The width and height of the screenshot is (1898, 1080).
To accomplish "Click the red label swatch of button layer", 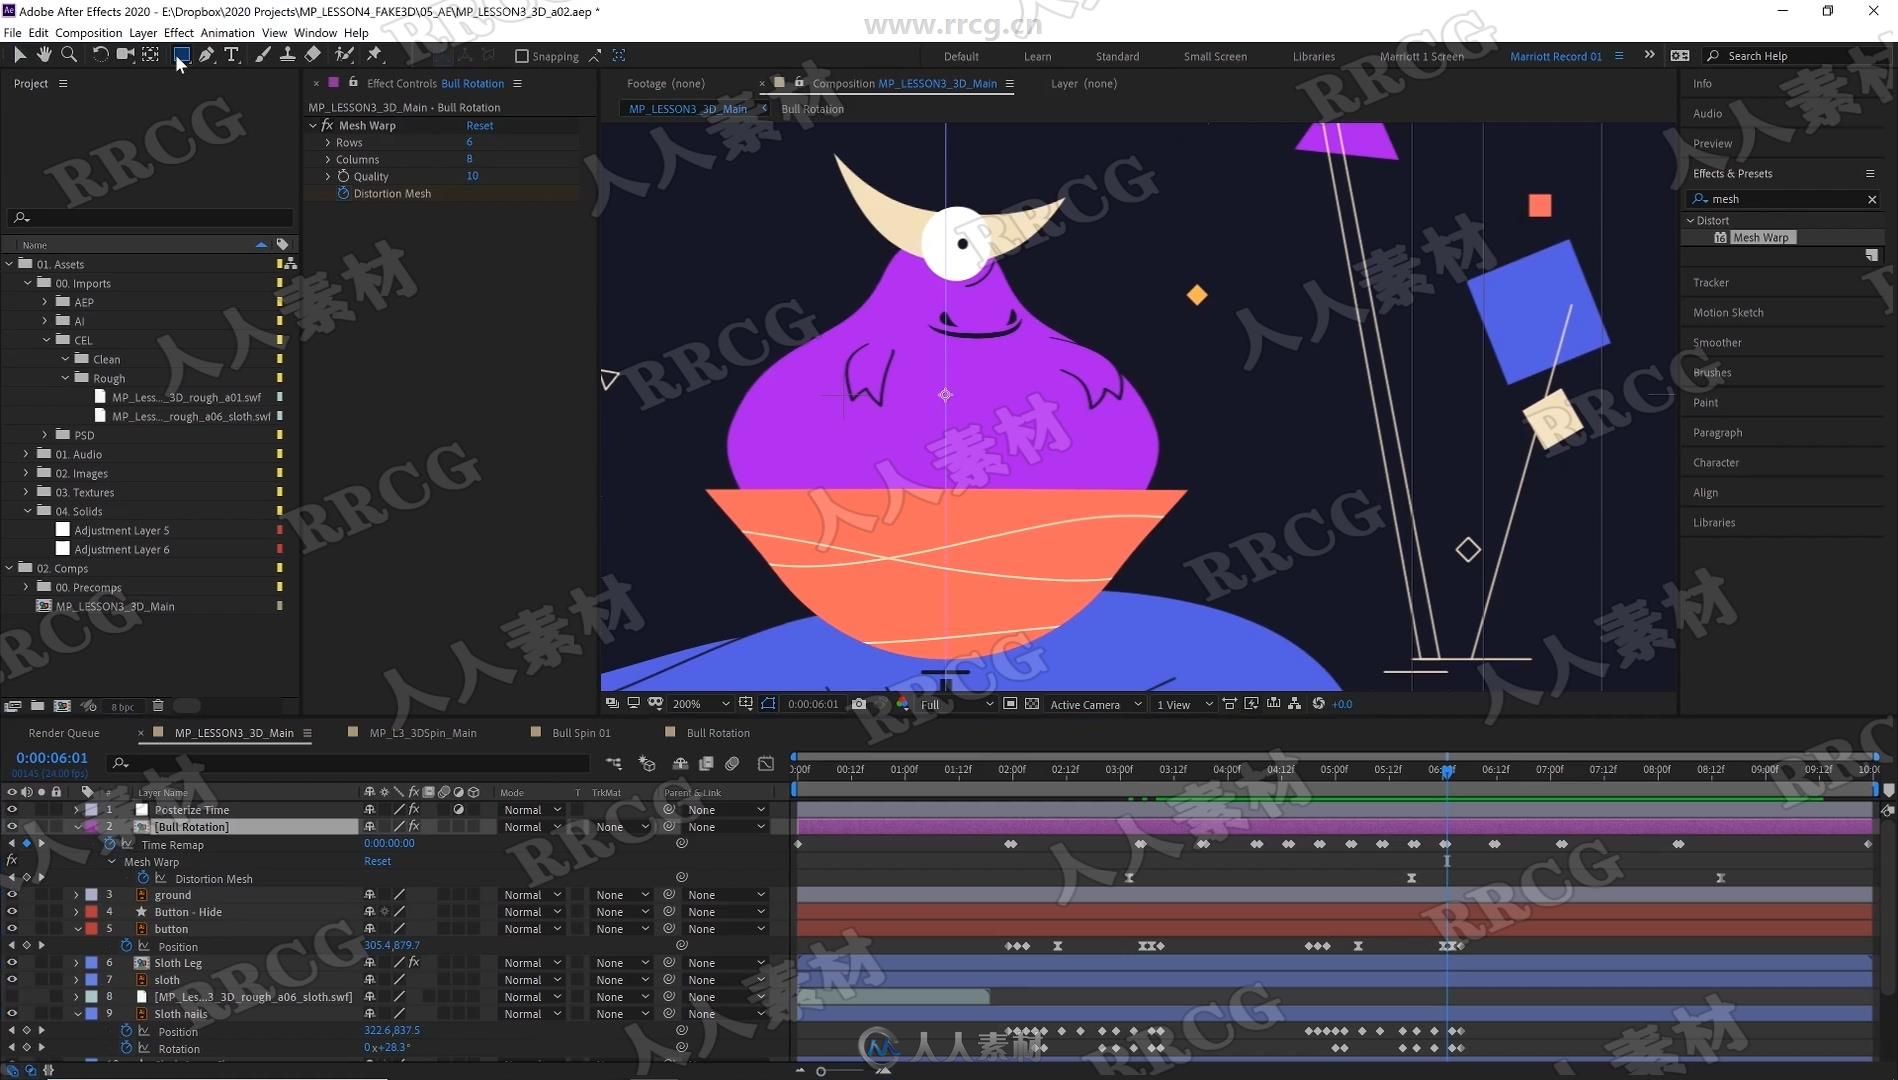I will (91, 929).
